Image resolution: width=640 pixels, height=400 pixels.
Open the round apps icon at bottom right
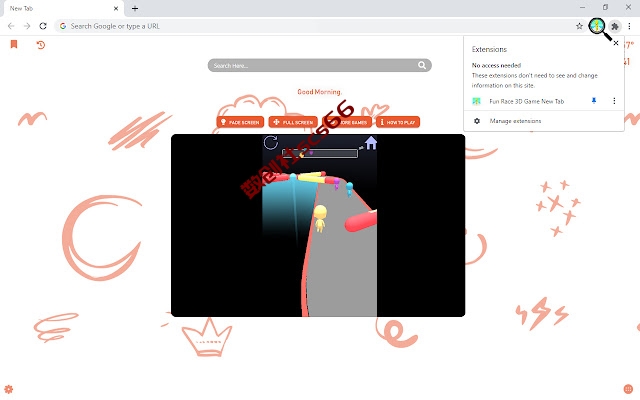[629, 389]
